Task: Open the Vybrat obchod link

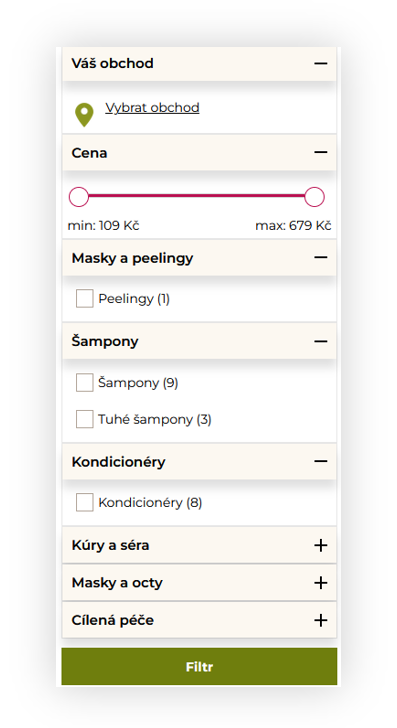Action: (152, 108)
